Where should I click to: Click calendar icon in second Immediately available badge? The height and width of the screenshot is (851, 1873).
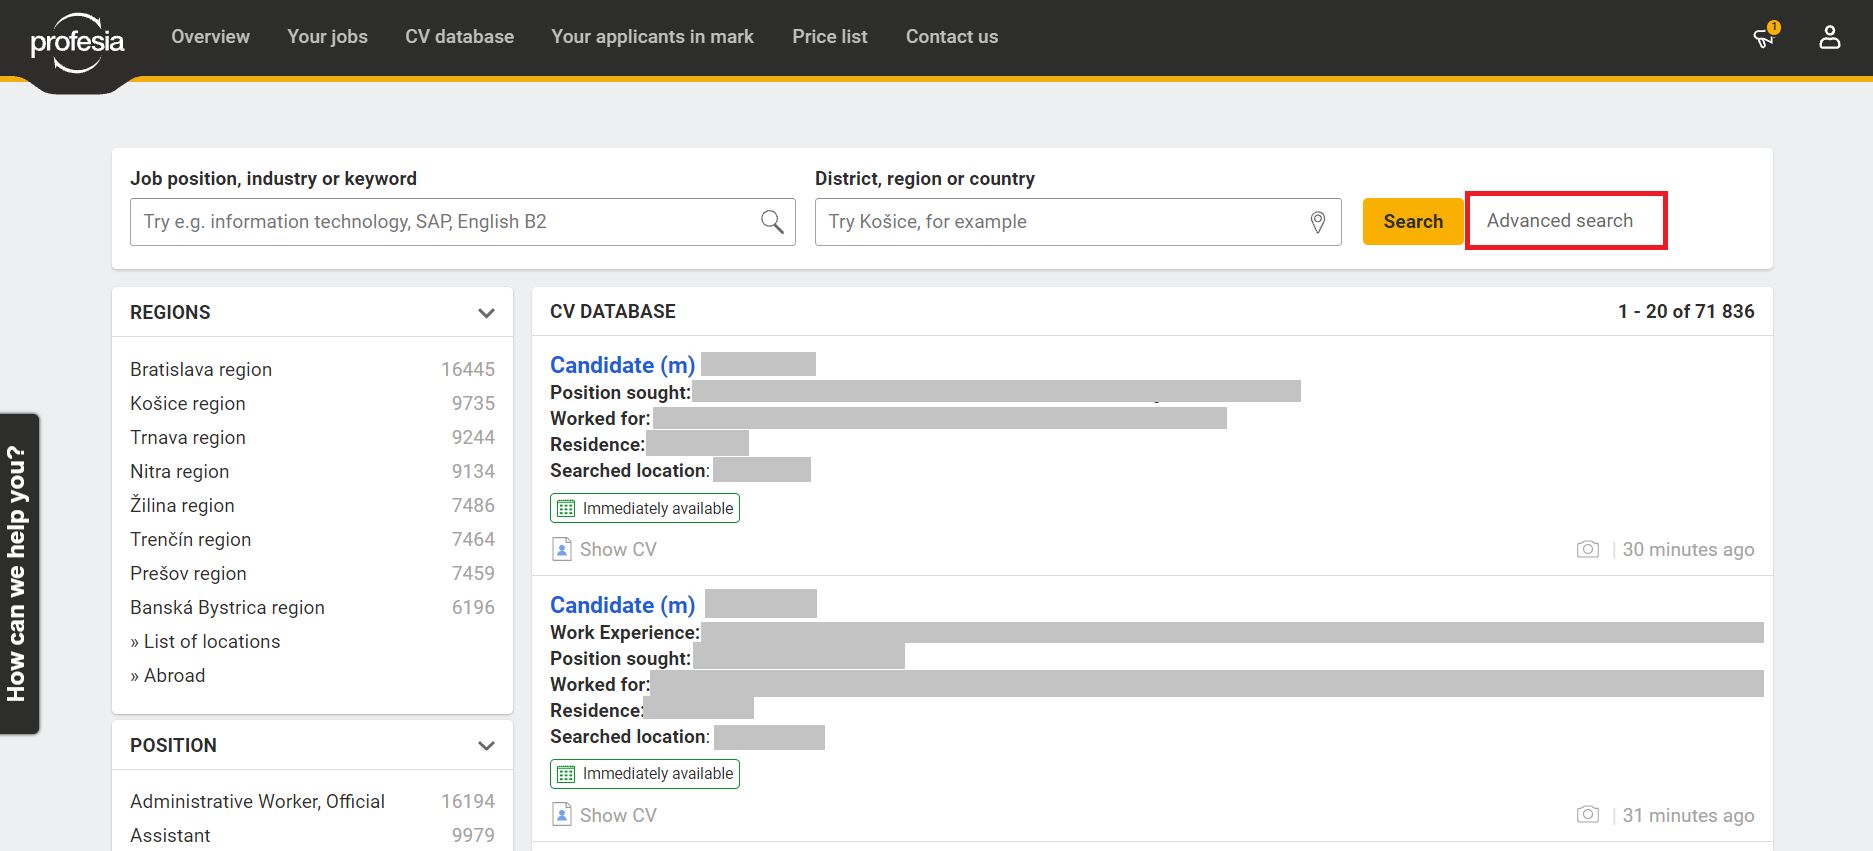(x=566, y=774)
